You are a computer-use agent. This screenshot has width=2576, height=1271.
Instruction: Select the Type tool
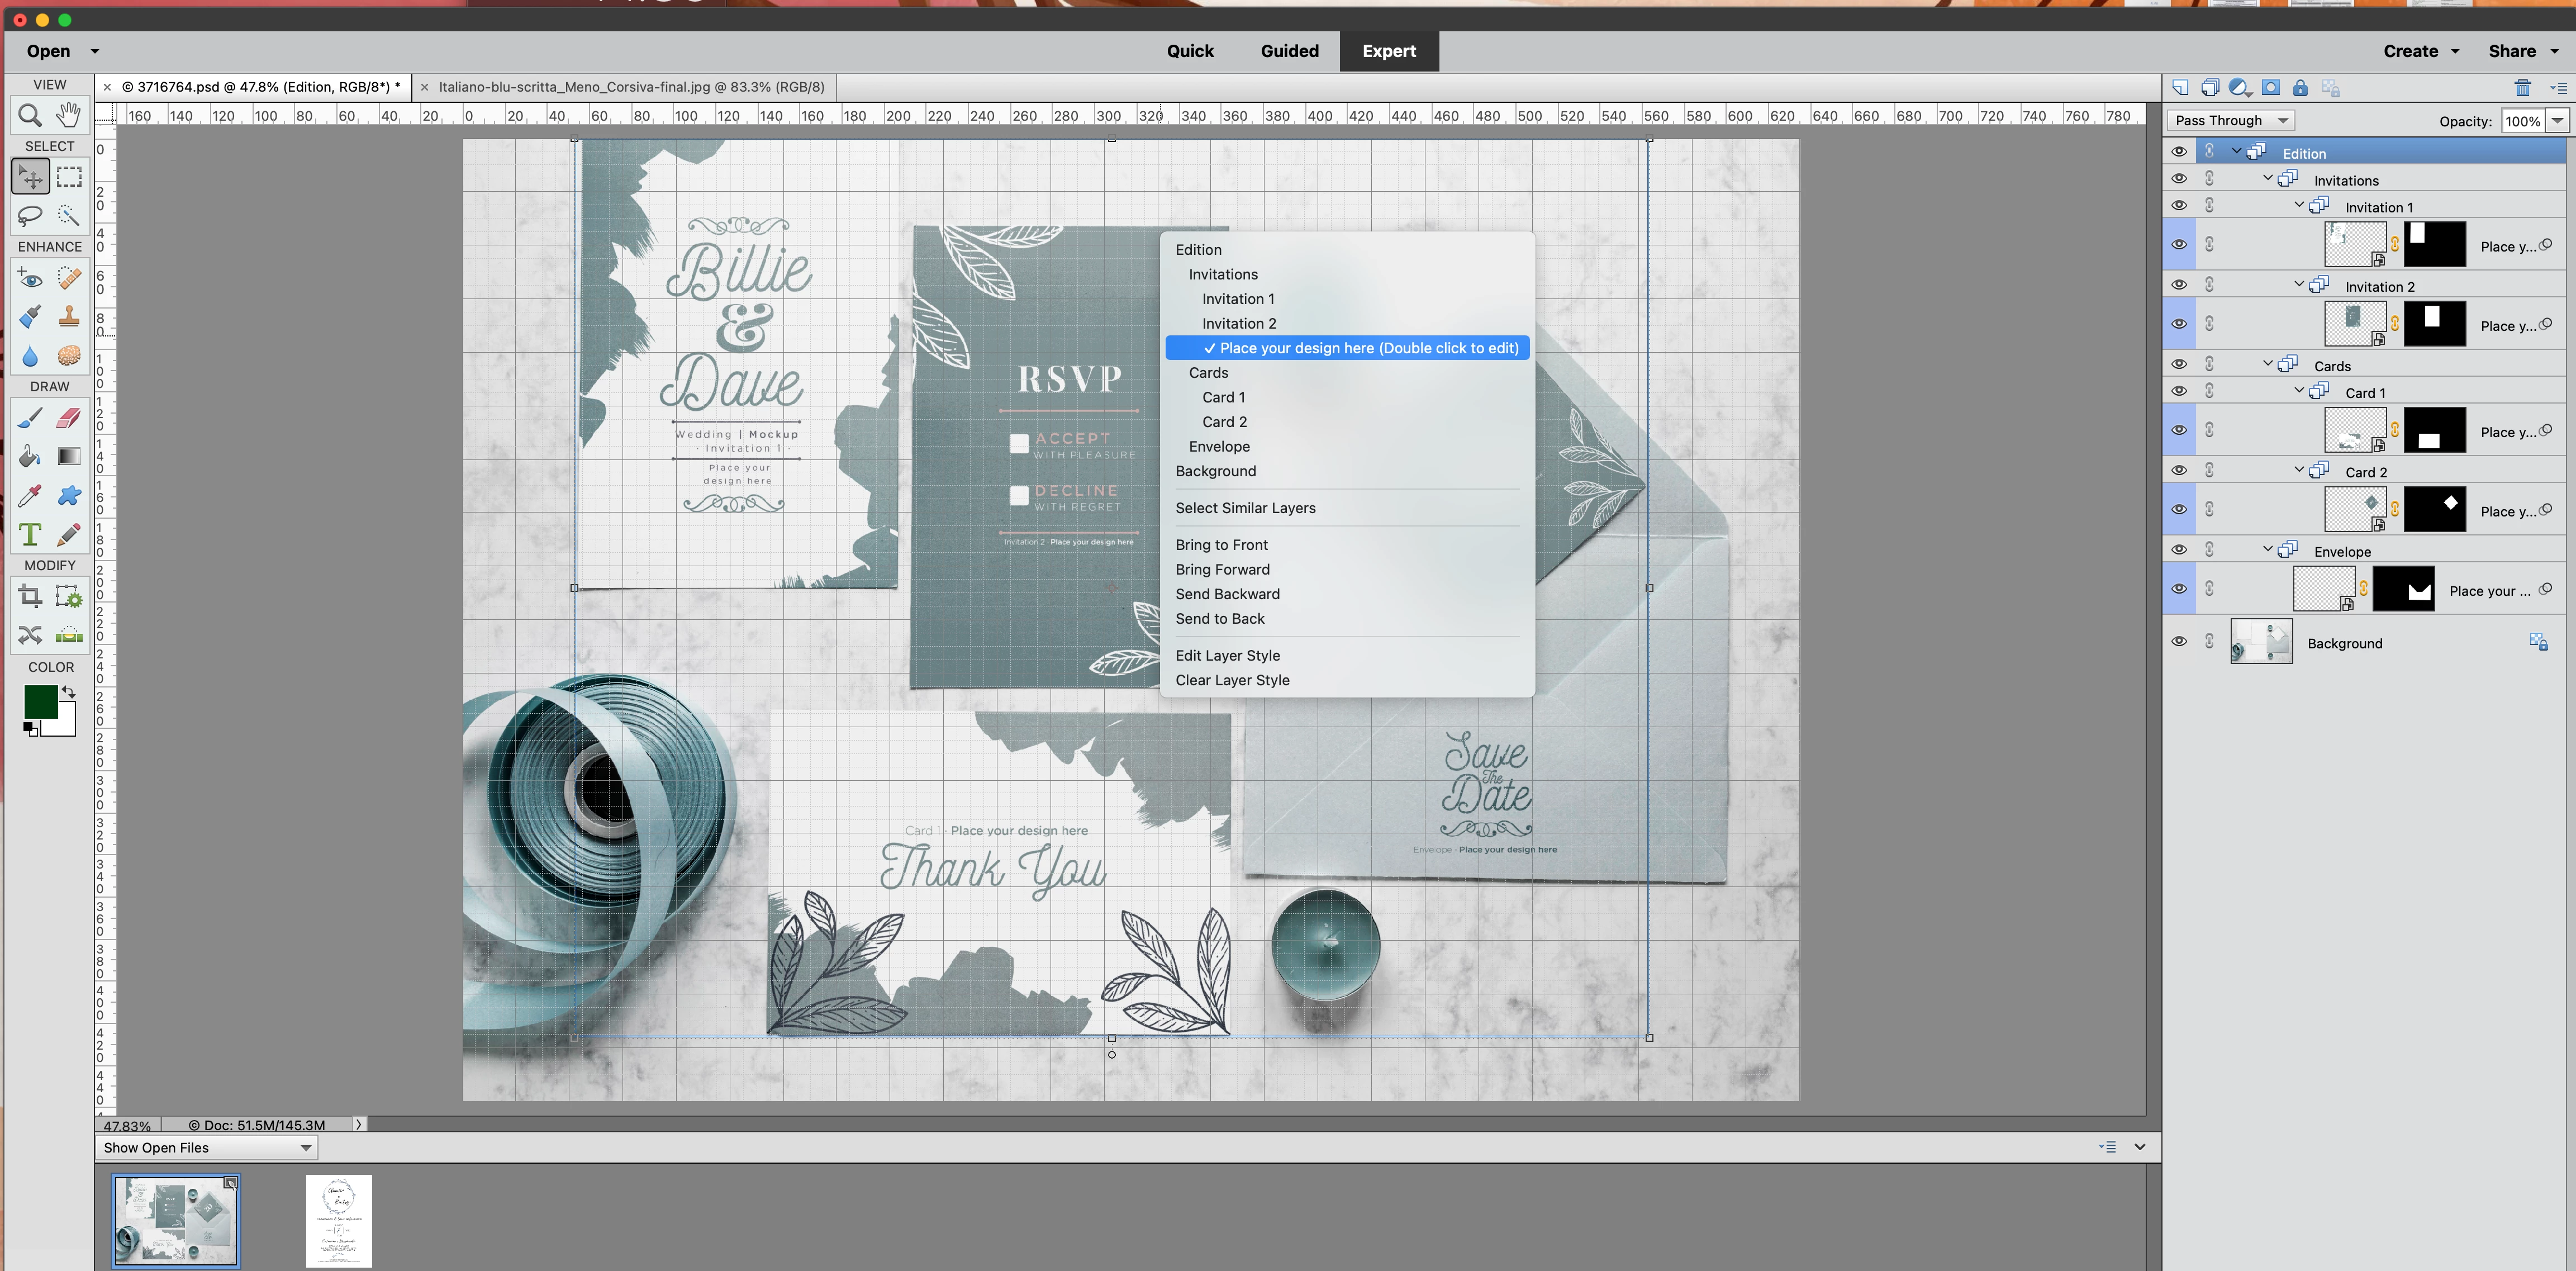point(30,535)
